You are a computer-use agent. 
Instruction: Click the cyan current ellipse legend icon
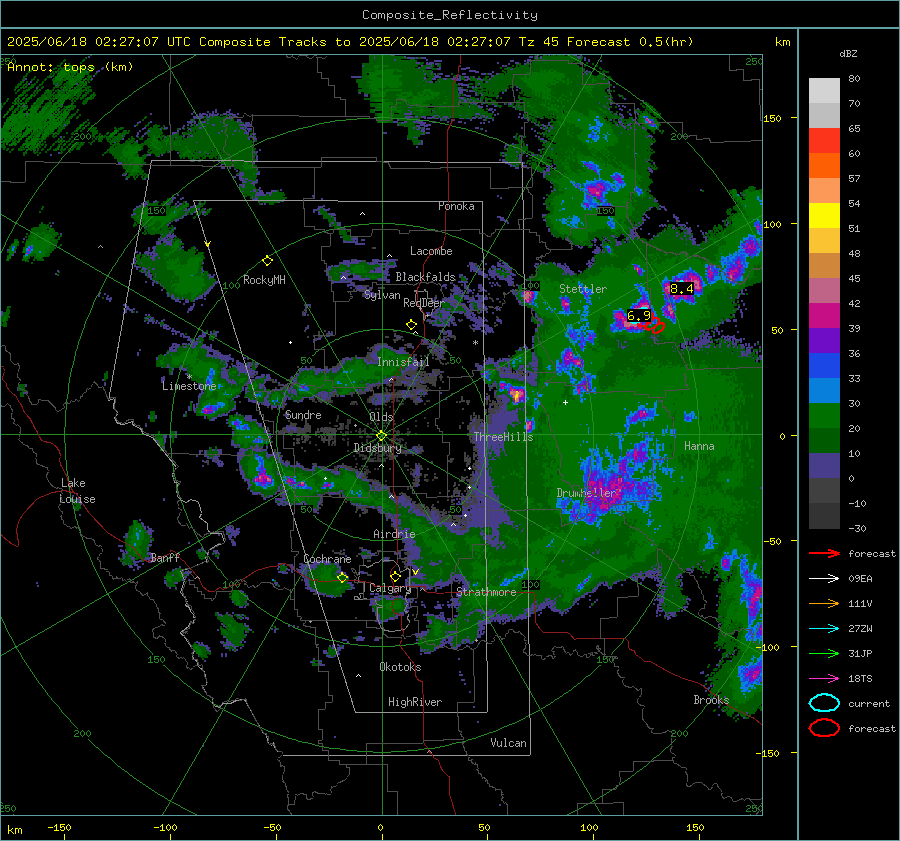(824, 703)
